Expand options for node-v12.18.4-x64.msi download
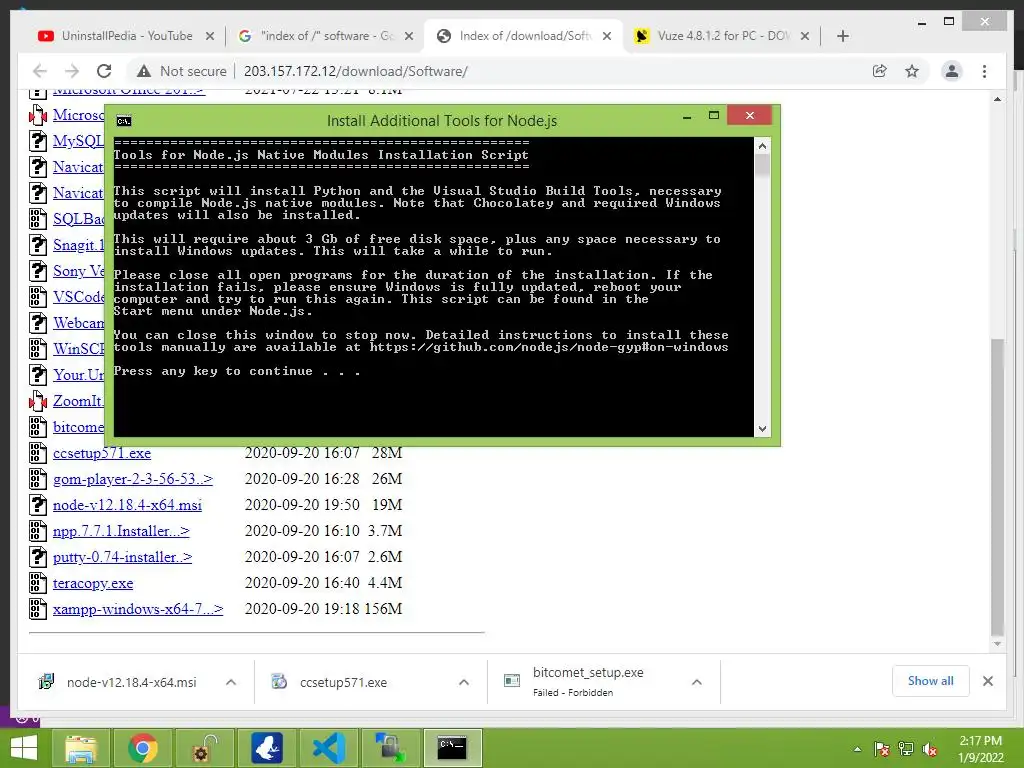1024x768 pixels. pos(231,682)
